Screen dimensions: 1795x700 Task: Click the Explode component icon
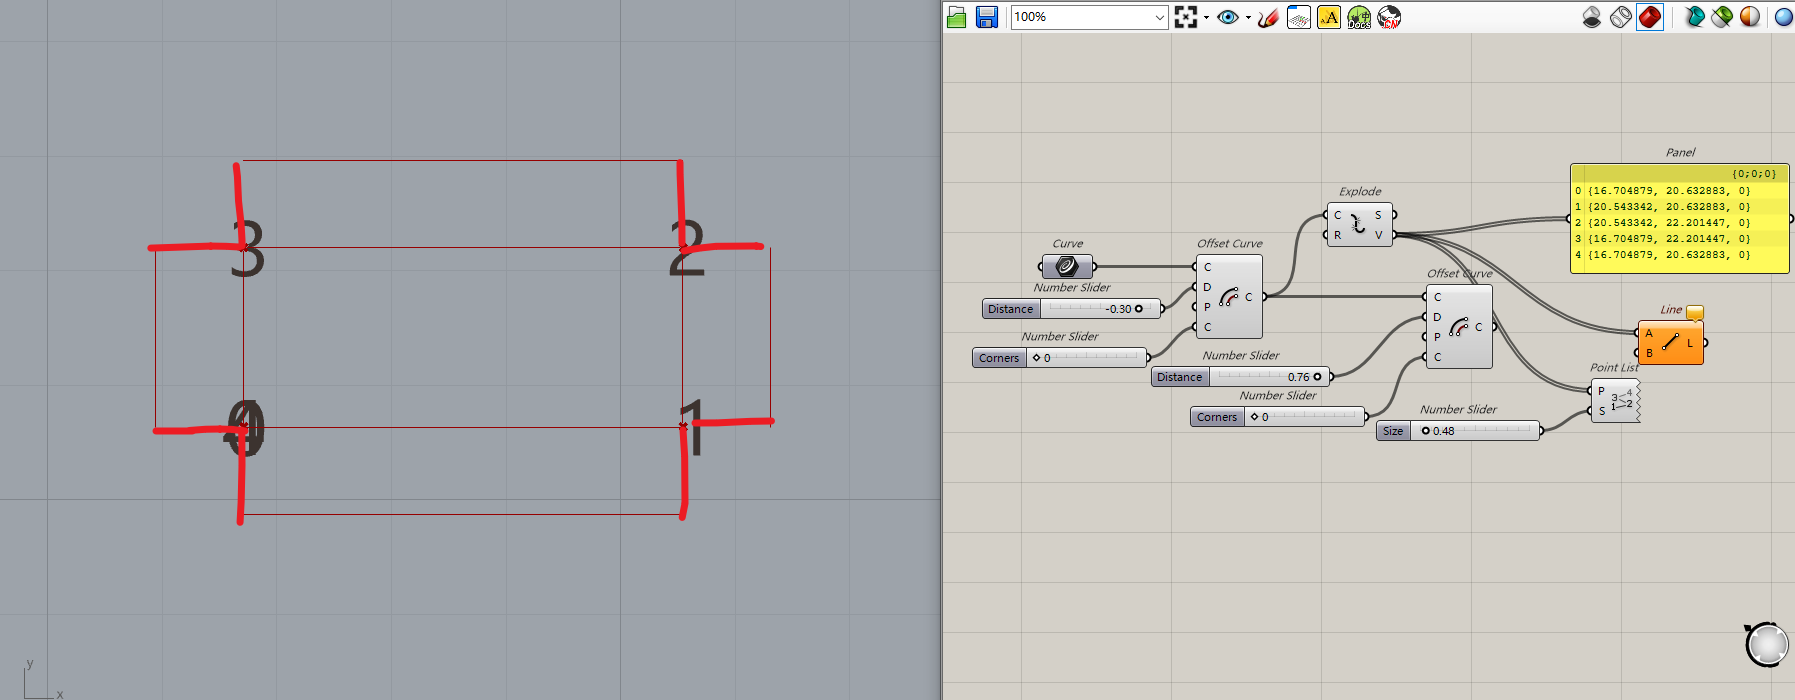pyautogui.click(x=1358, y=225)
